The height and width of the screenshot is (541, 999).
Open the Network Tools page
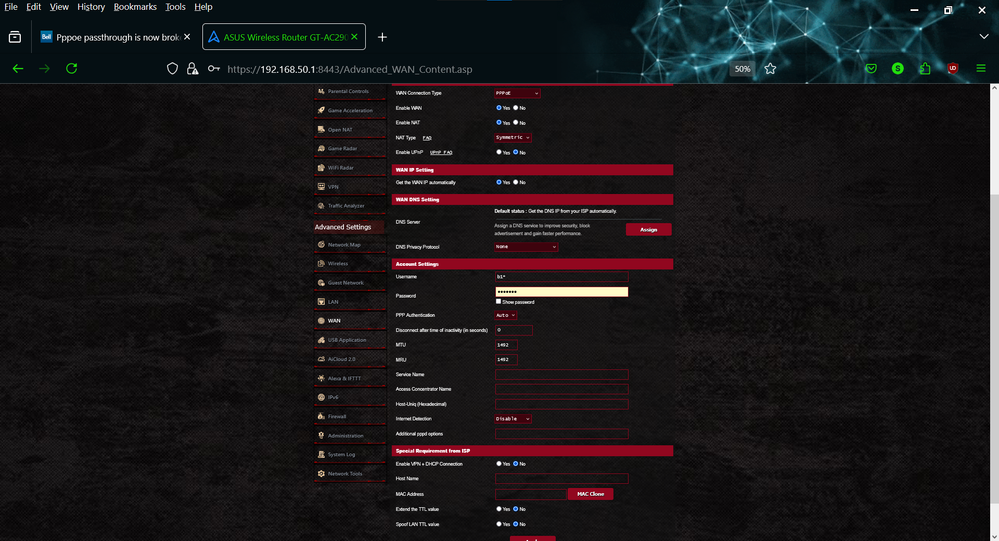(349, 473)
